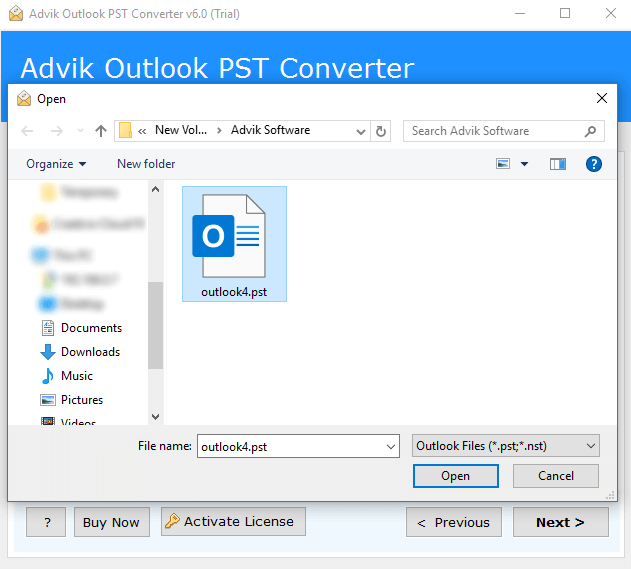This screenshot has width=631, height=569.
Task: Toggle the preview pane icon
Action: click(557, 164)
